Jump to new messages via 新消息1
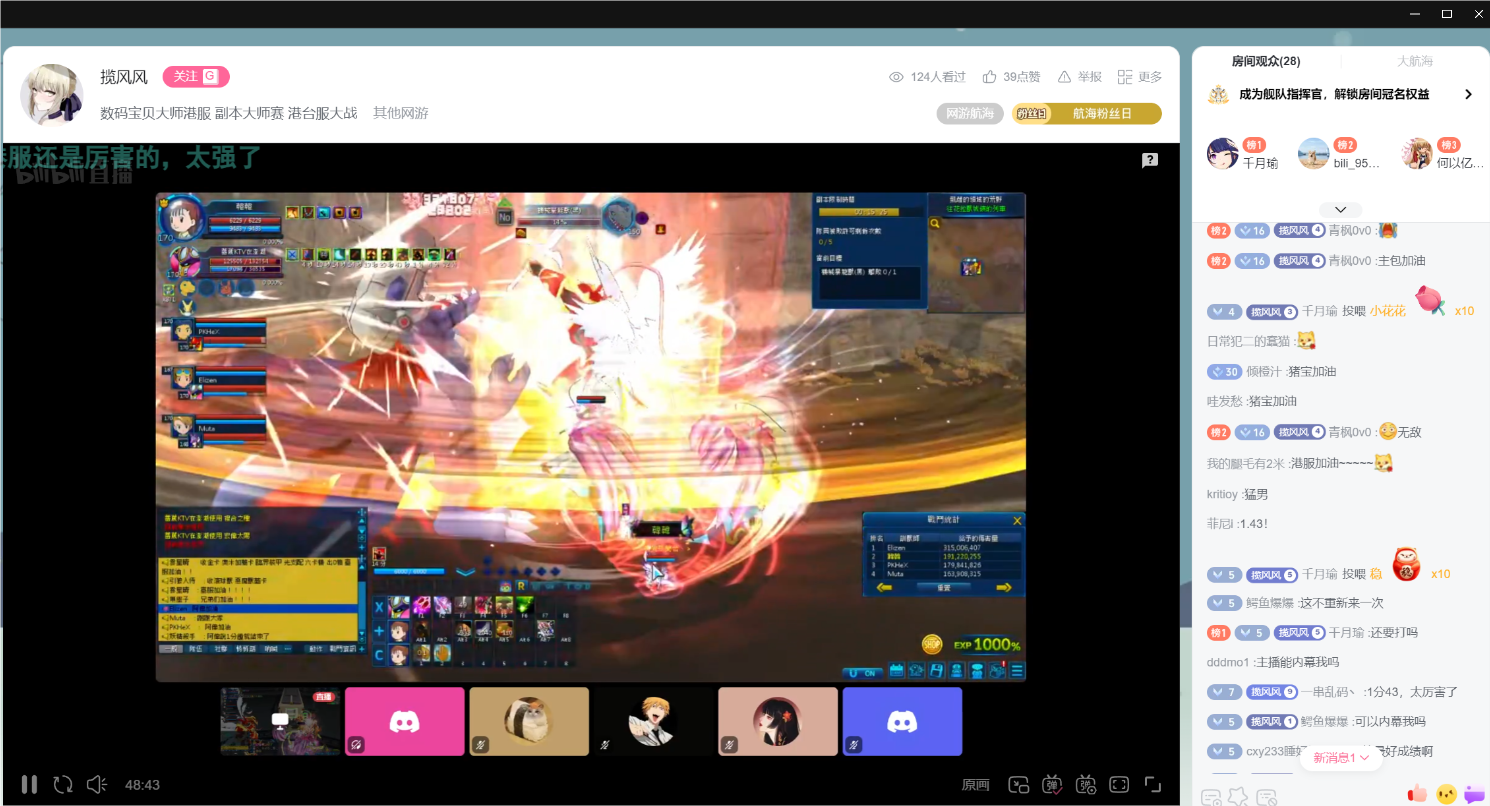The width and height of the screenshot is (1490, 806). (x=1341, y=758)
